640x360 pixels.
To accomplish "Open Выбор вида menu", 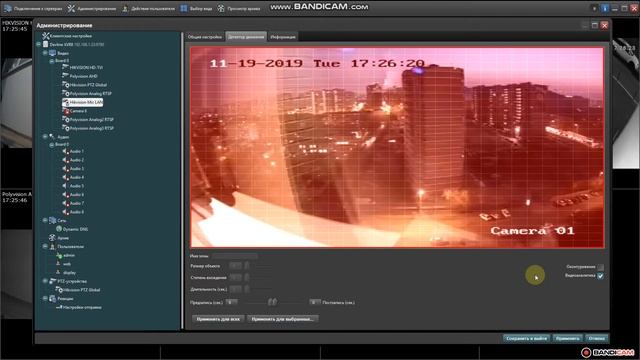I will 196,8.
